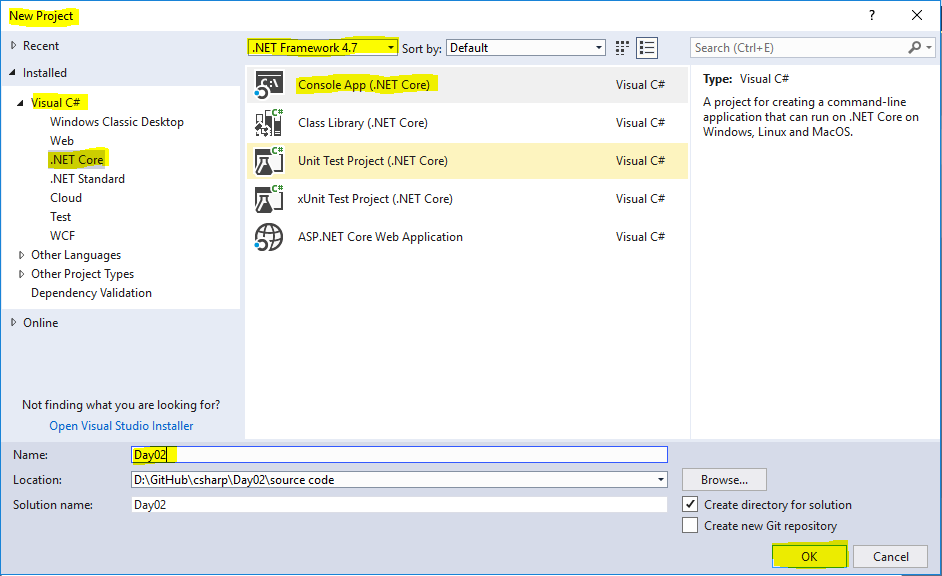Switch to small icons view

[x=622, y=48]
